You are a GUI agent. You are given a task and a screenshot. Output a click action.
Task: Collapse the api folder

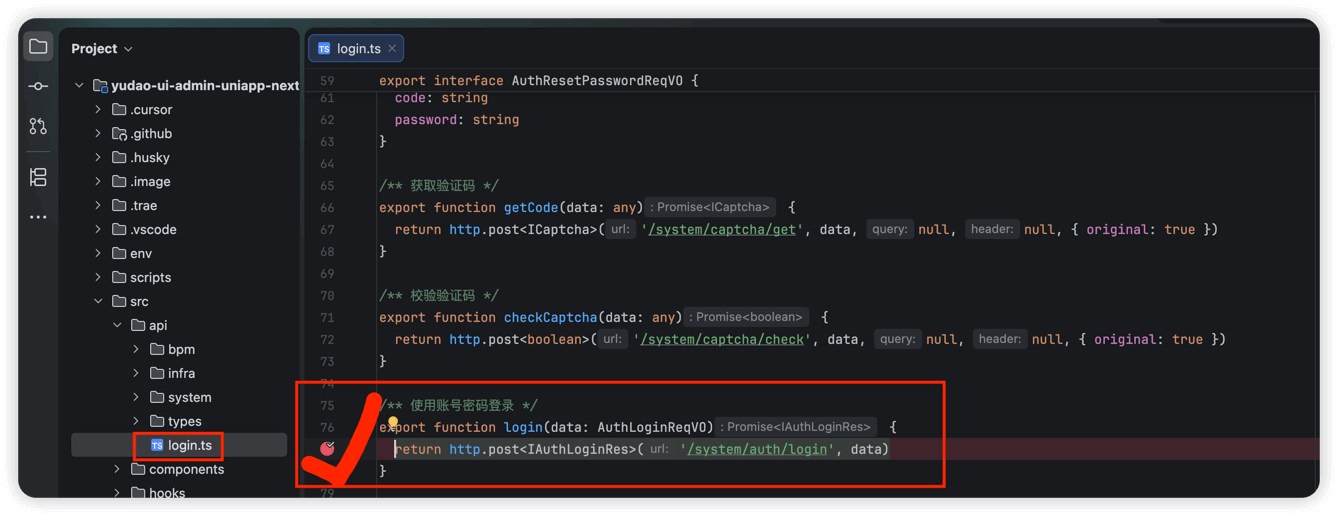click(117, 325)
